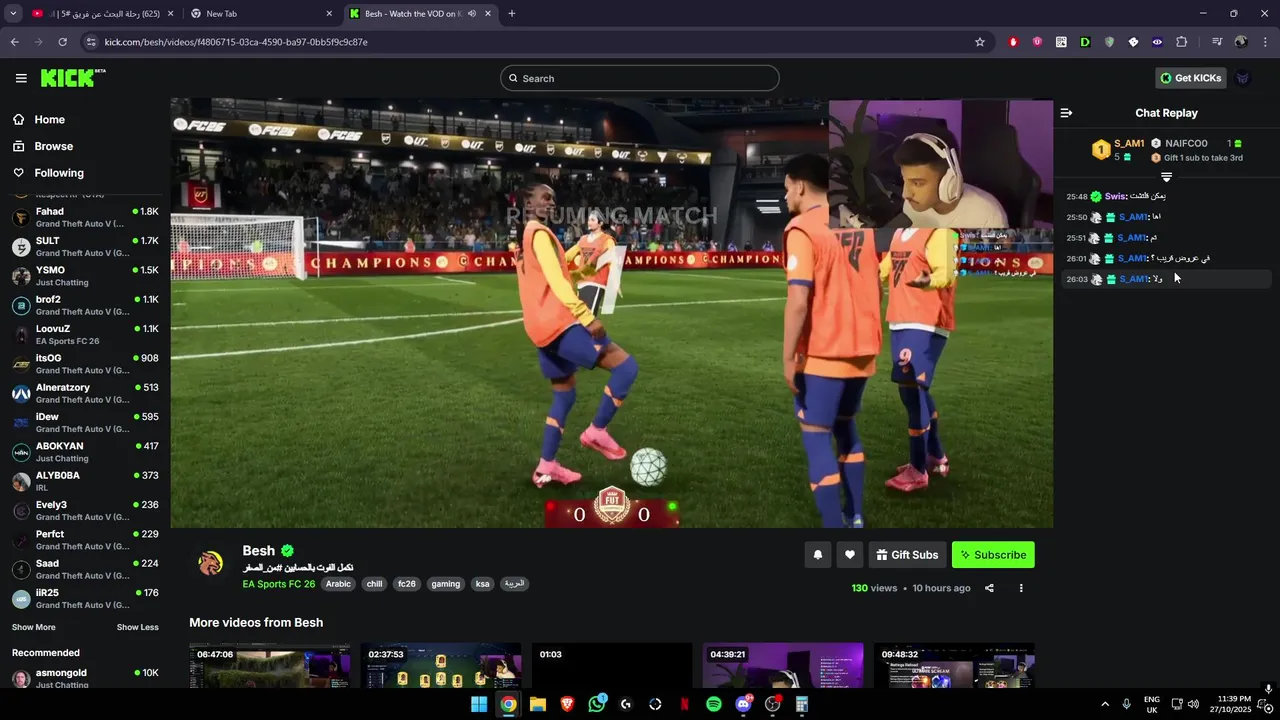
Task: Toggle notification bell for Besh
Action: tap(817, 555)
